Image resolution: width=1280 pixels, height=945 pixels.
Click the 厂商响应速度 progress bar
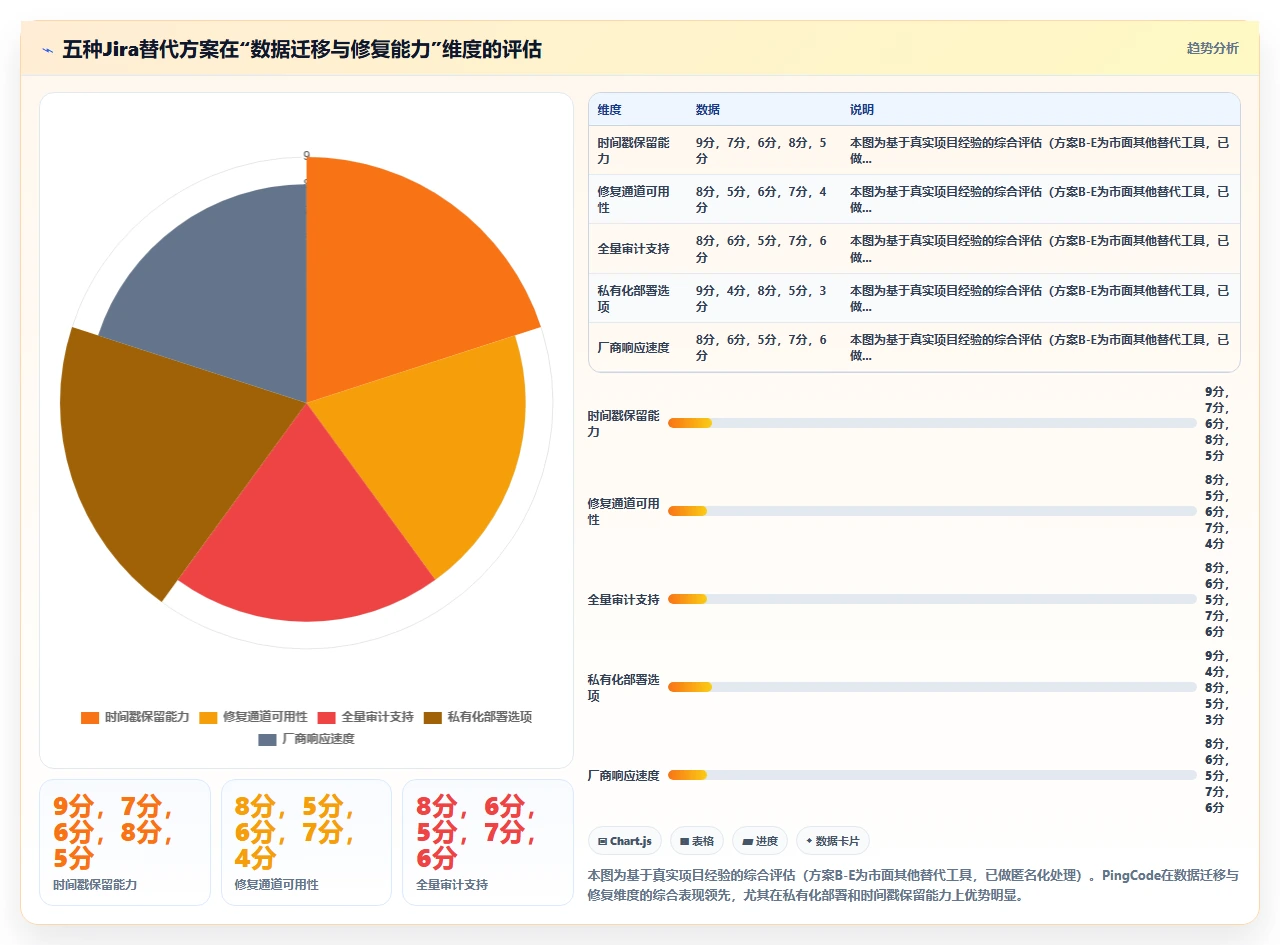[x=932, y=775]
